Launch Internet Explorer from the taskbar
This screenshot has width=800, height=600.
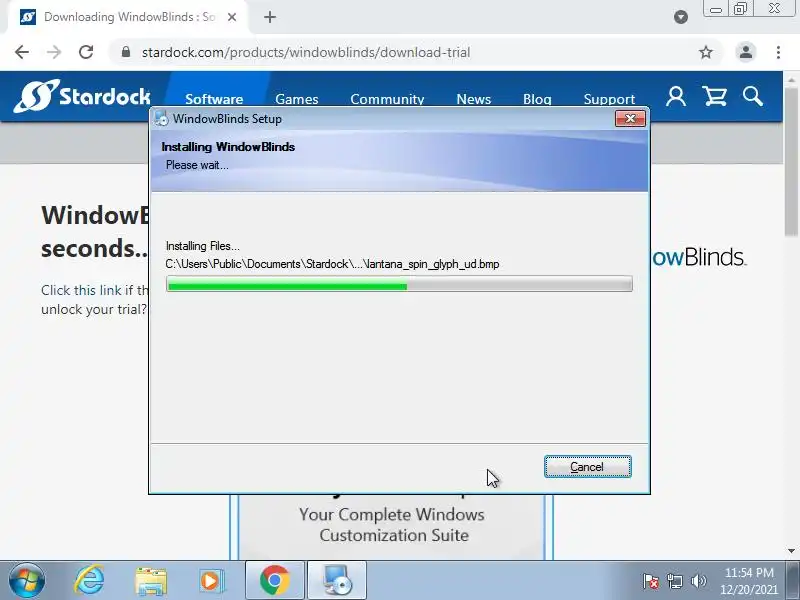(x=89, y=581)
